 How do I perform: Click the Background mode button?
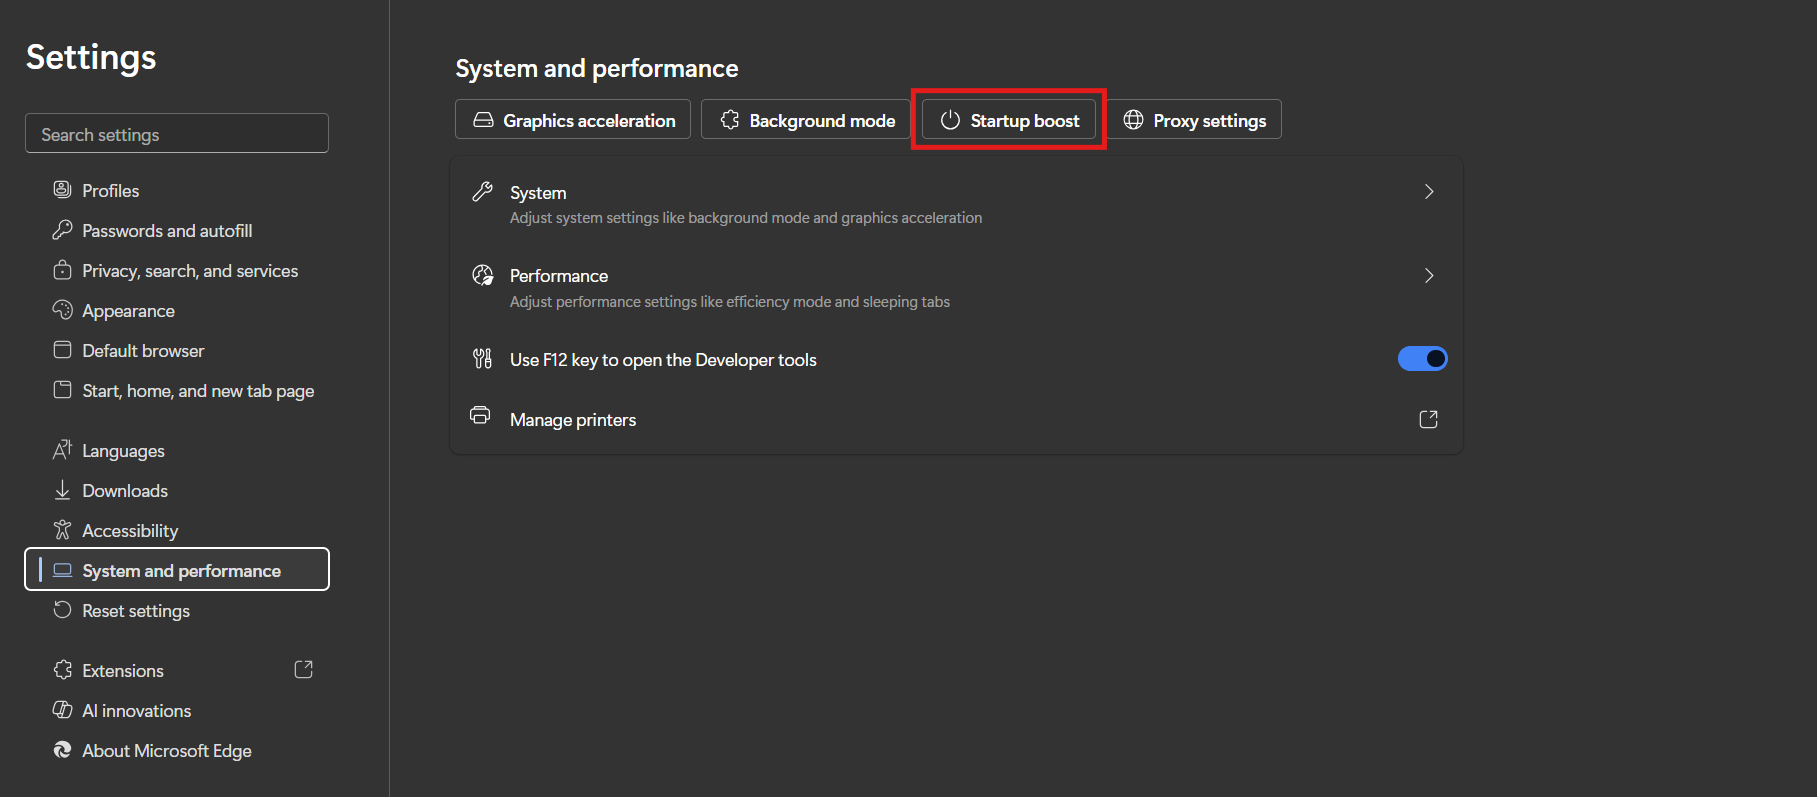tap(806, 120)
